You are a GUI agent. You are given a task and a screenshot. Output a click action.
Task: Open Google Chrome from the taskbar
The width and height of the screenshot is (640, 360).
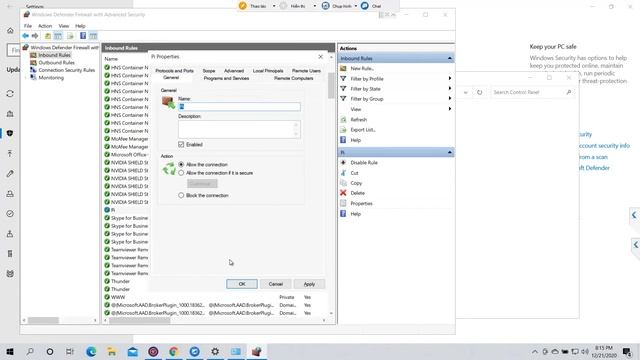click(x=174, y=351)
